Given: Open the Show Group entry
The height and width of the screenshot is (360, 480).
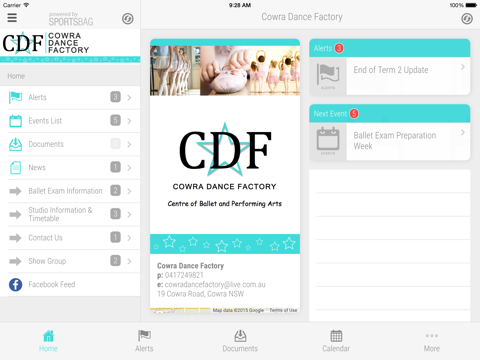Looking at the screenshot, I should pos(70,261).
